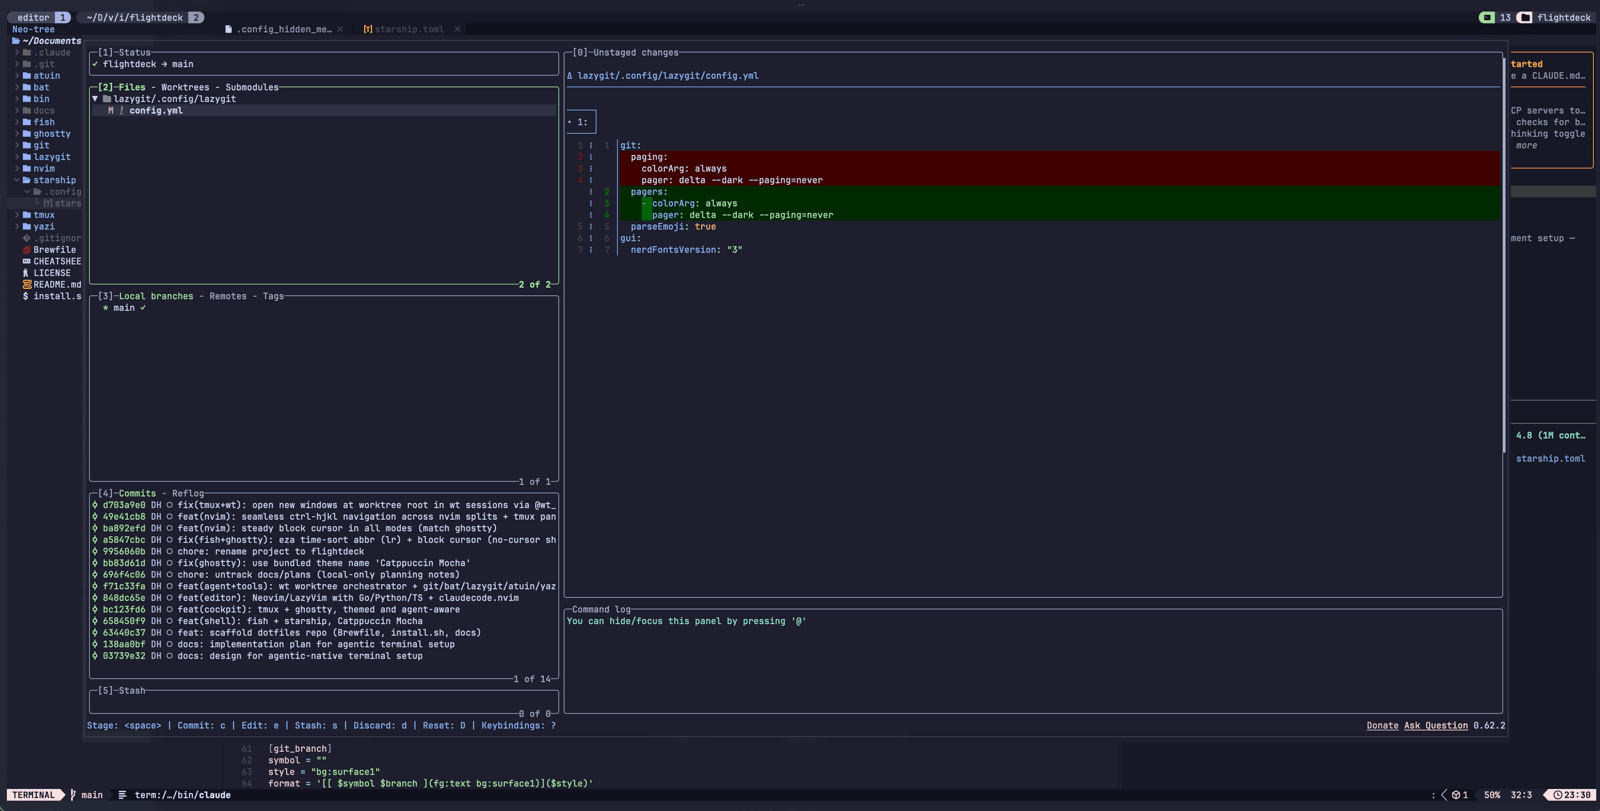The width and height of the screenshot is (1600, 811).
Task: Click the Donate link
Action: 1382,726
